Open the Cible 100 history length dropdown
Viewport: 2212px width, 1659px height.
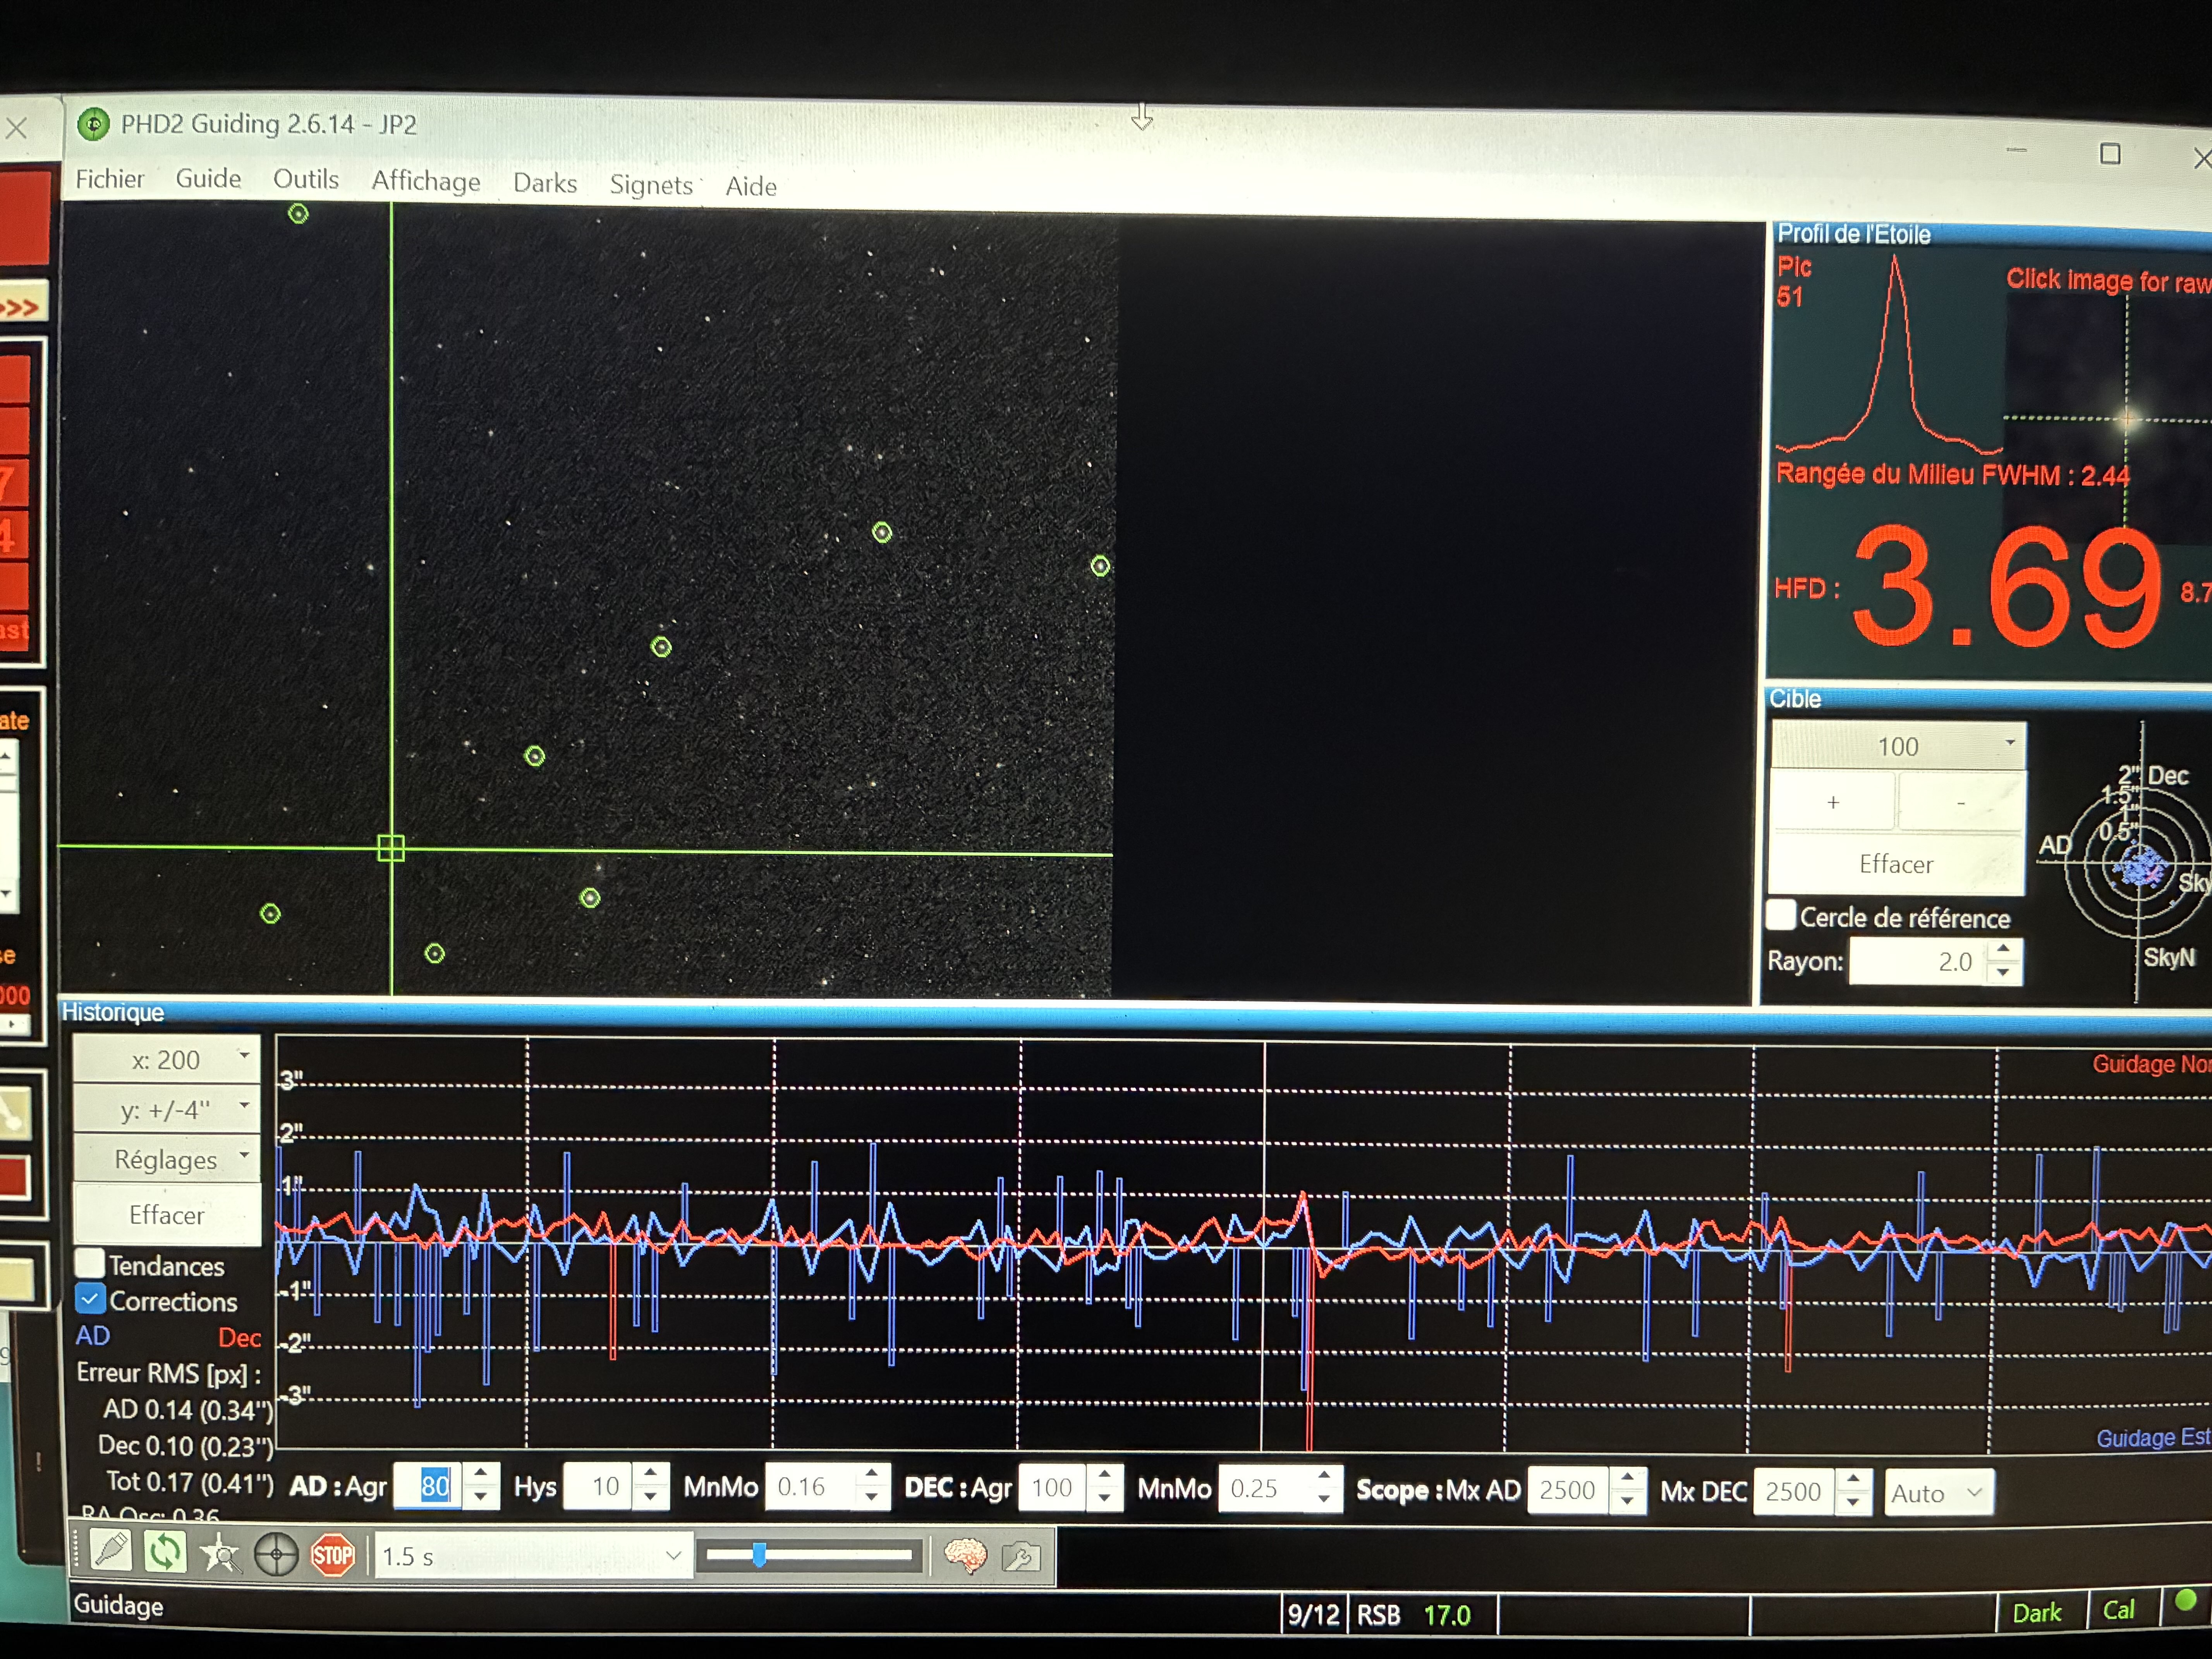tap(1898, 746)
